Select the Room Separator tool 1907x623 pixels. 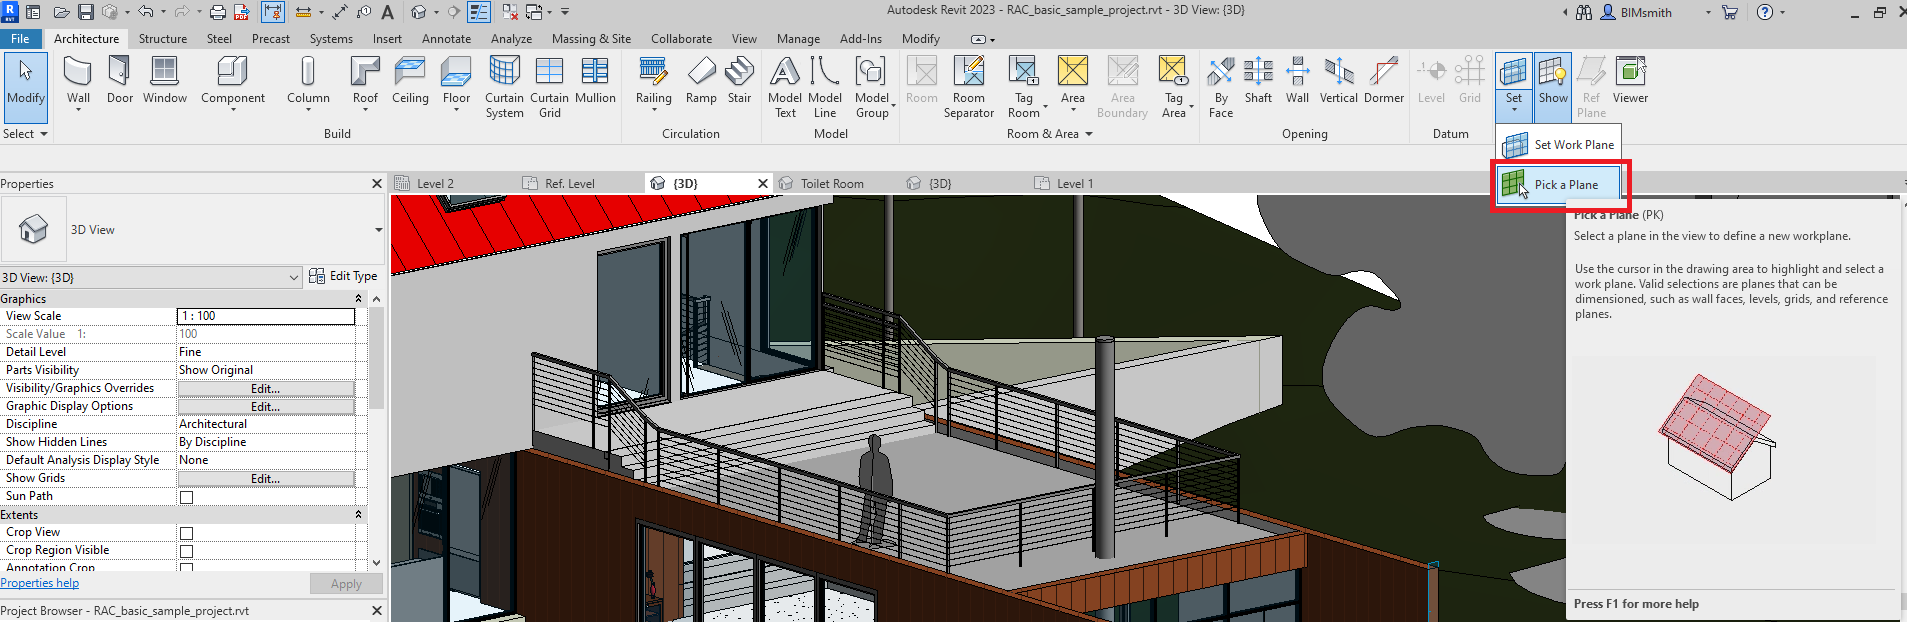pos(968,85)
